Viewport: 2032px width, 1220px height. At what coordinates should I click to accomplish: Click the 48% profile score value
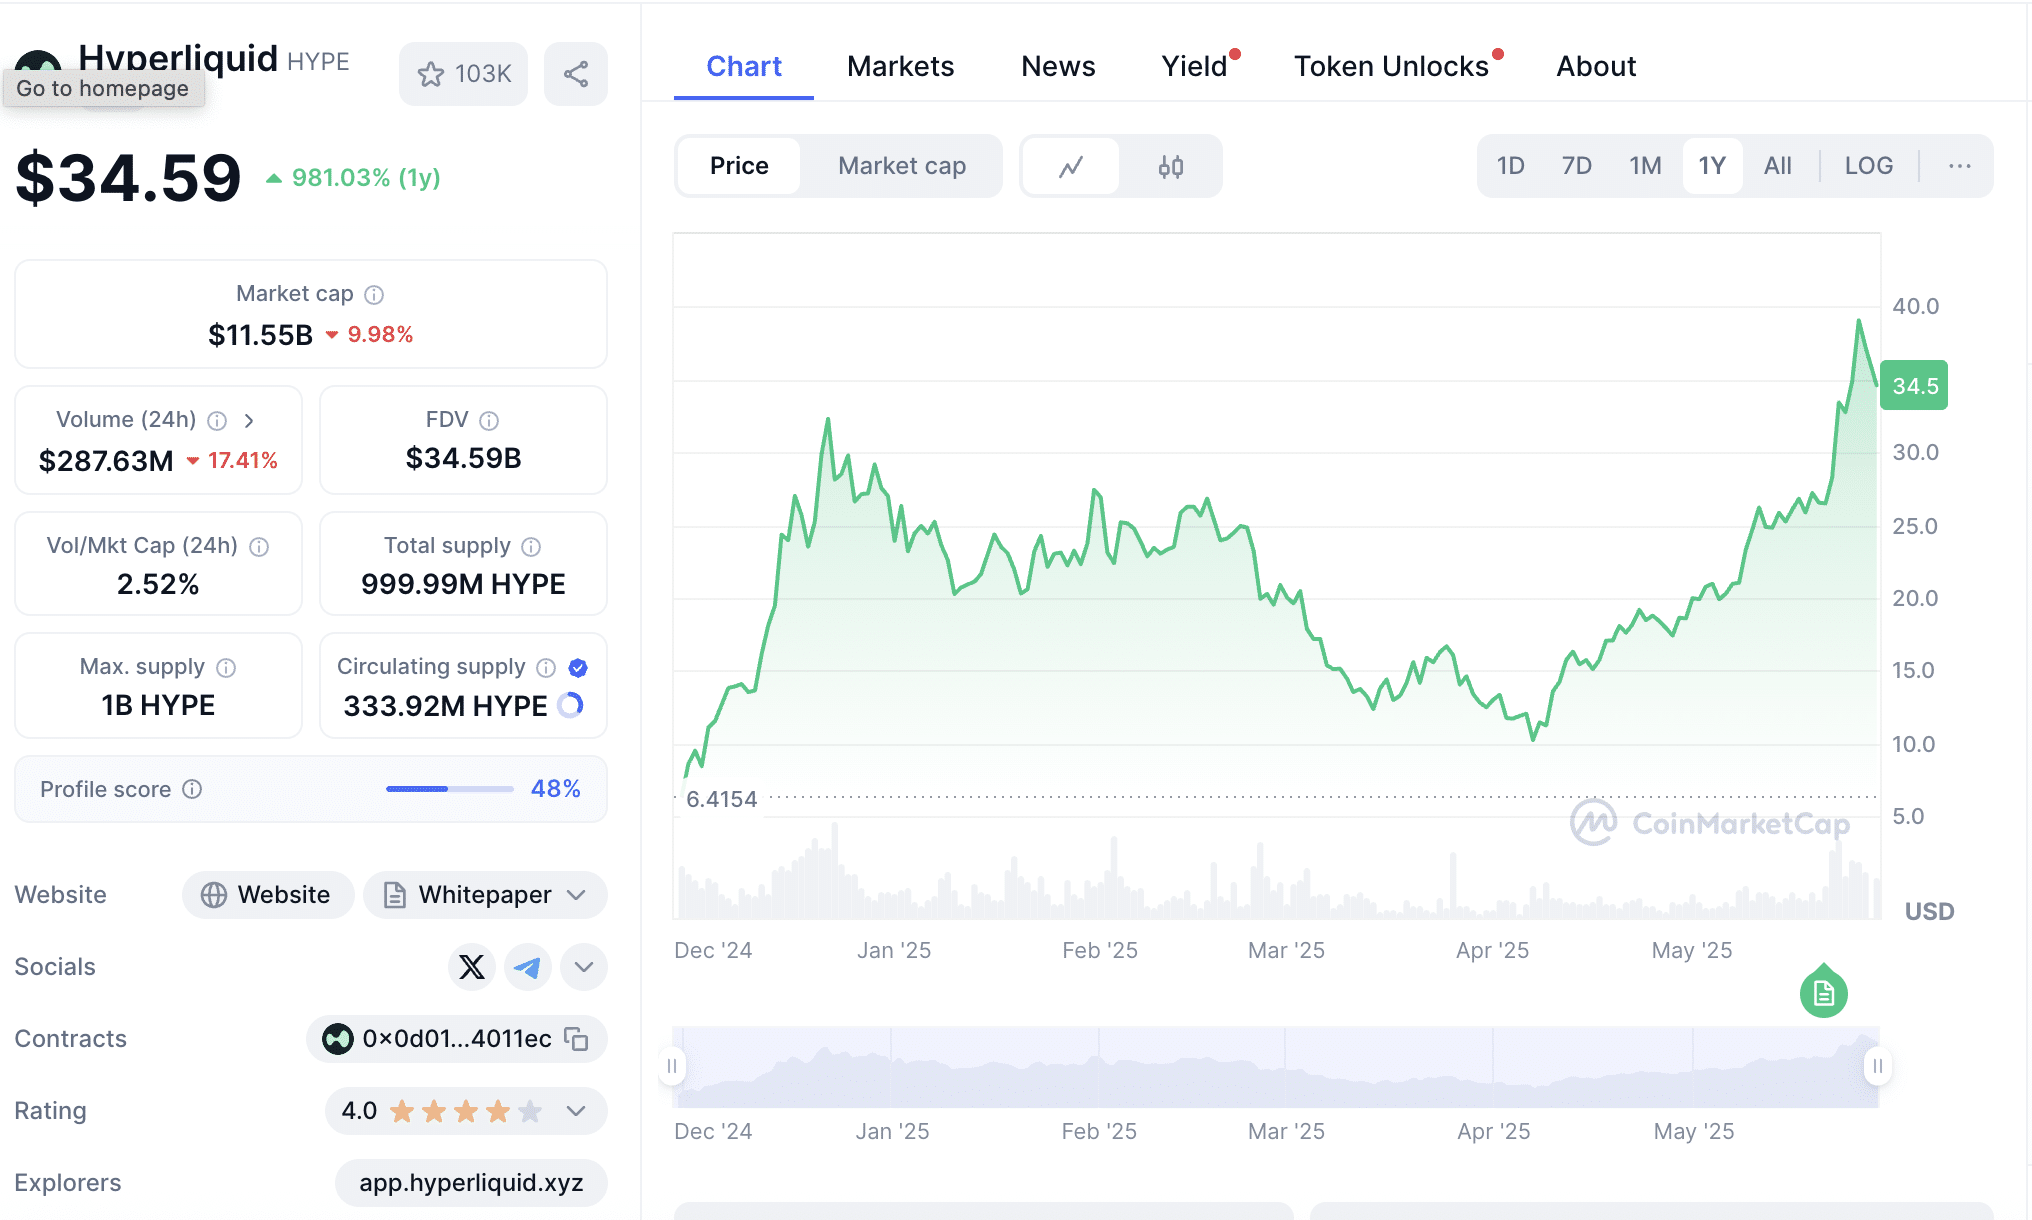coord(555,789)
